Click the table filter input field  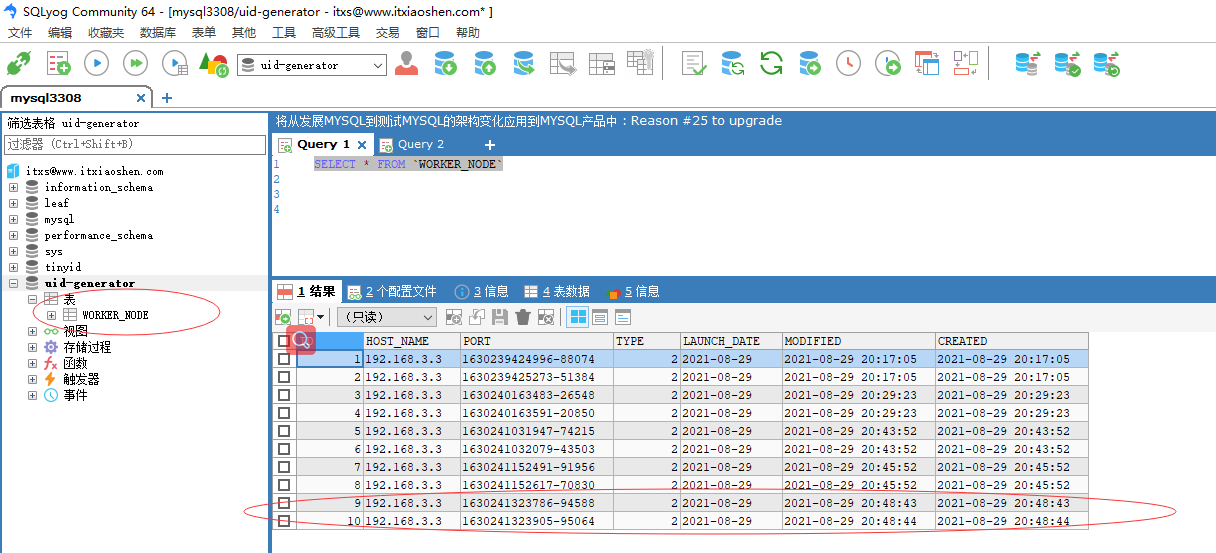(135, 145)
